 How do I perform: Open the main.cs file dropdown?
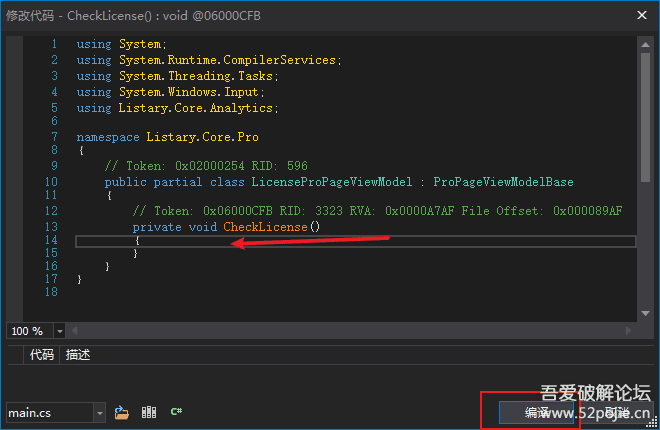click(x=99, y=412)
